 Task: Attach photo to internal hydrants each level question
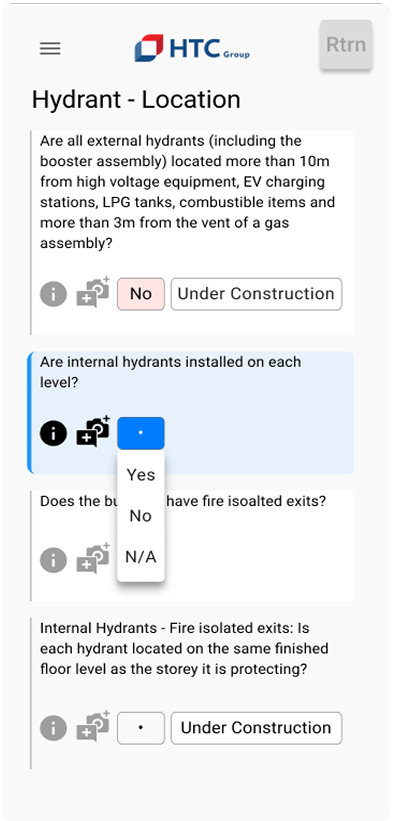[x=93, y=431]
